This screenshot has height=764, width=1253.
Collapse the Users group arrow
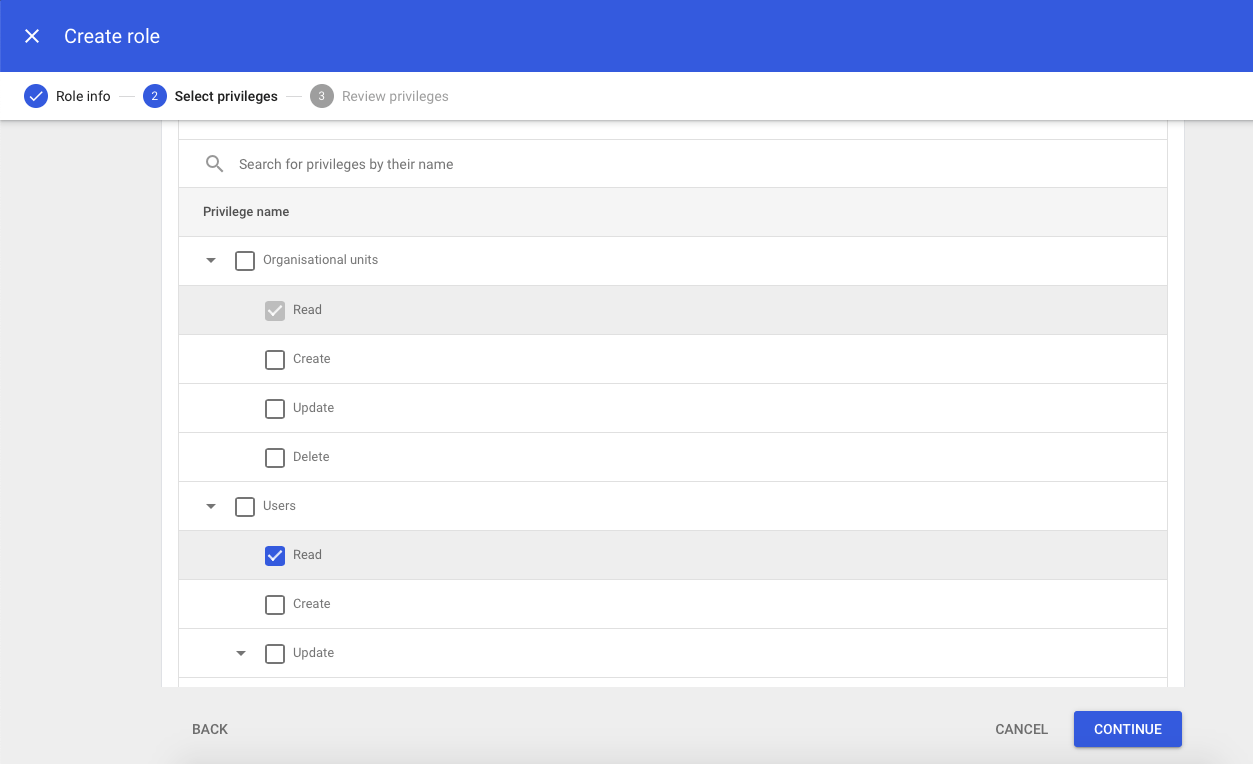click(211, 507)
